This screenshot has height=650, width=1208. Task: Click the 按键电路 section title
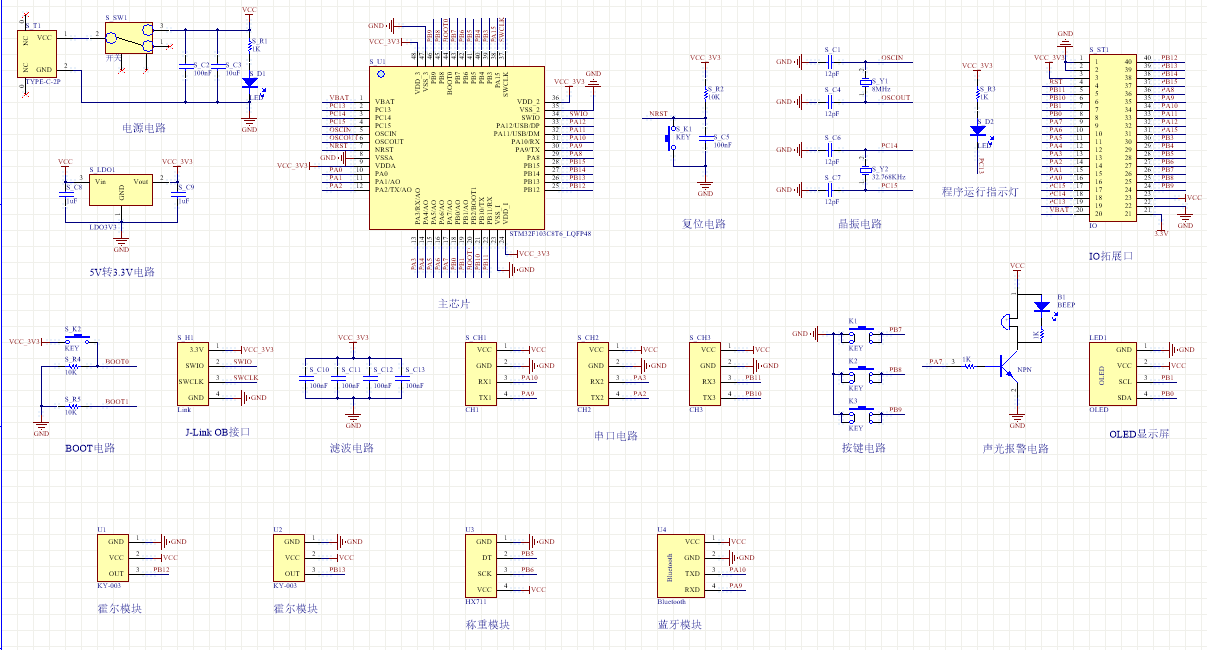pos(863,448)
